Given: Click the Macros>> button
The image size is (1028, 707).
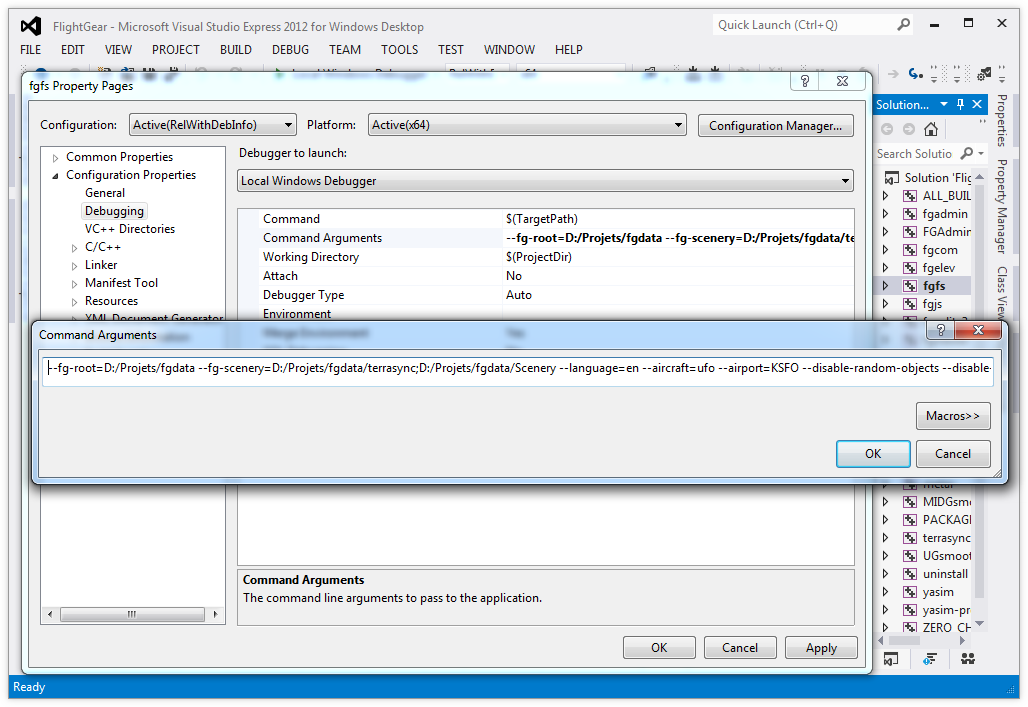Looking at the screenshot, I should pyautogui.click(x=953, y=416).
